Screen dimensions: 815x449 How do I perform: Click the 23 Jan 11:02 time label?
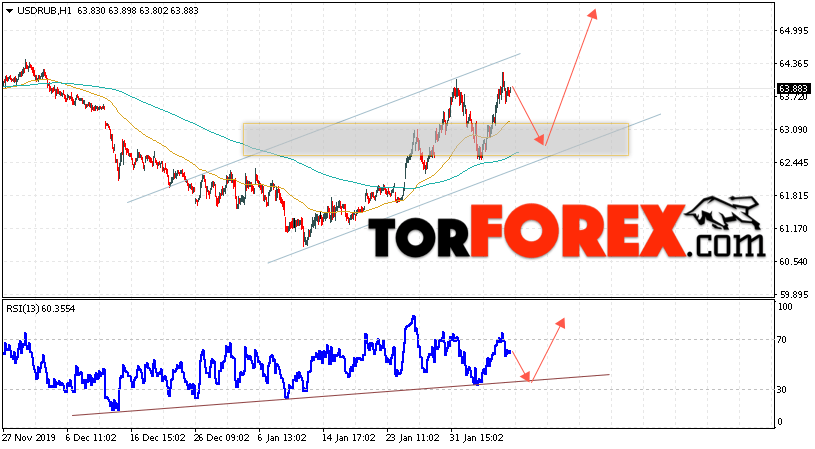pyautogui.click(x=414, y=438)
